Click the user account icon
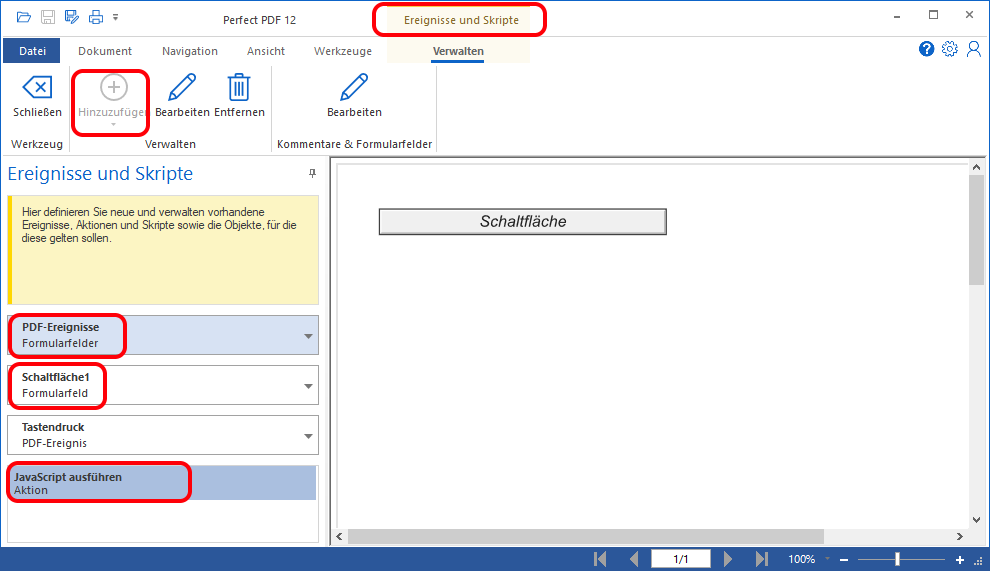The width and height of the screenshot is (990, 571). (973, 49)
